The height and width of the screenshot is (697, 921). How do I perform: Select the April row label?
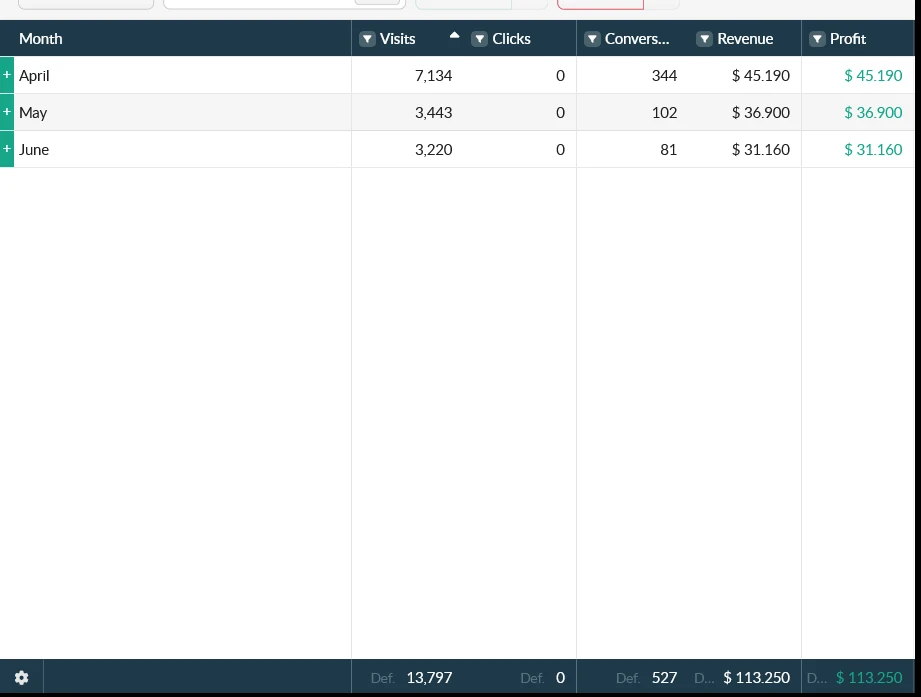pyautogui.click(x=34, y=76)
